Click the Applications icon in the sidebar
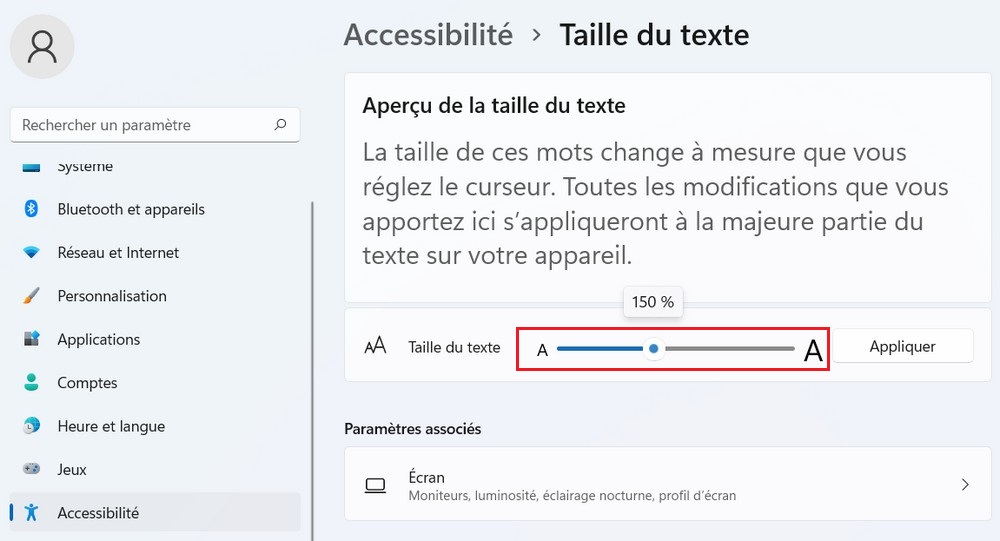The height and width of the screenshot is (541, 1000). [31, 339]
